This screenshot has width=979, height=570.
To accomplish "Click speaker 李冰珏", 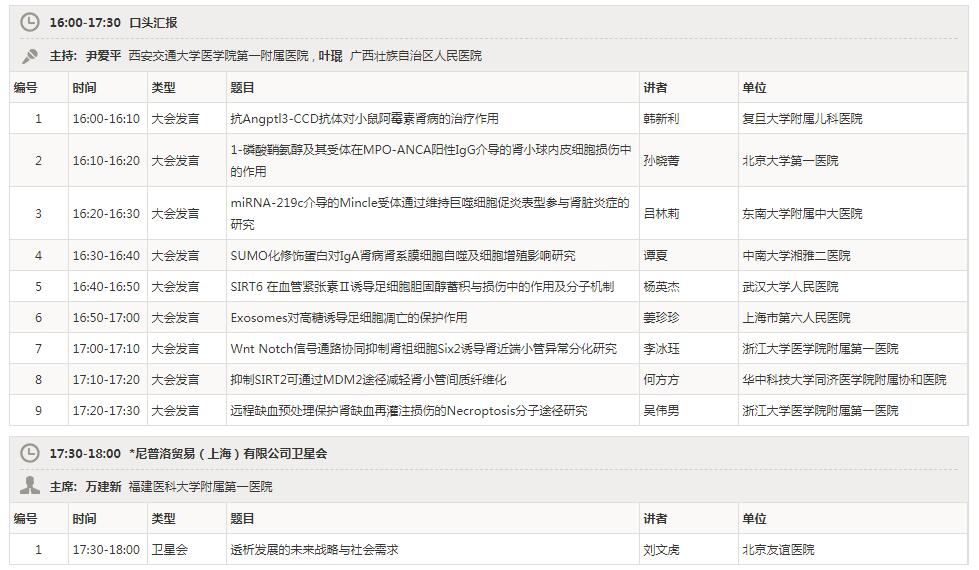I will click(661, 348).
